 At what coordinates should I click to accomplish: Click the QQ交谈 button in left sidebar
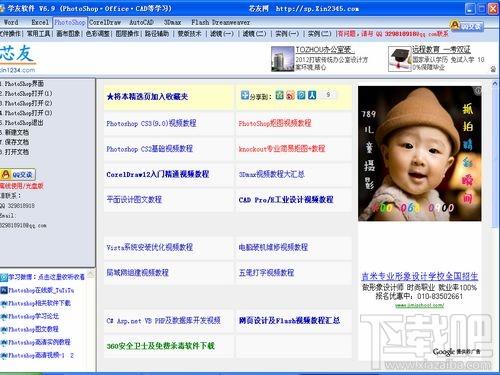(x=17, y=174)
